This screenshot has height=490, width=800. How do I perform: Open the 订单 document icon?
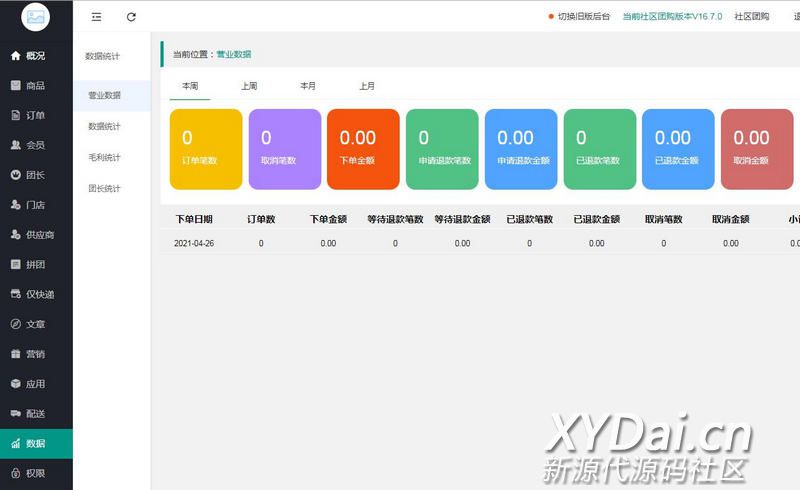click(16, 115)
